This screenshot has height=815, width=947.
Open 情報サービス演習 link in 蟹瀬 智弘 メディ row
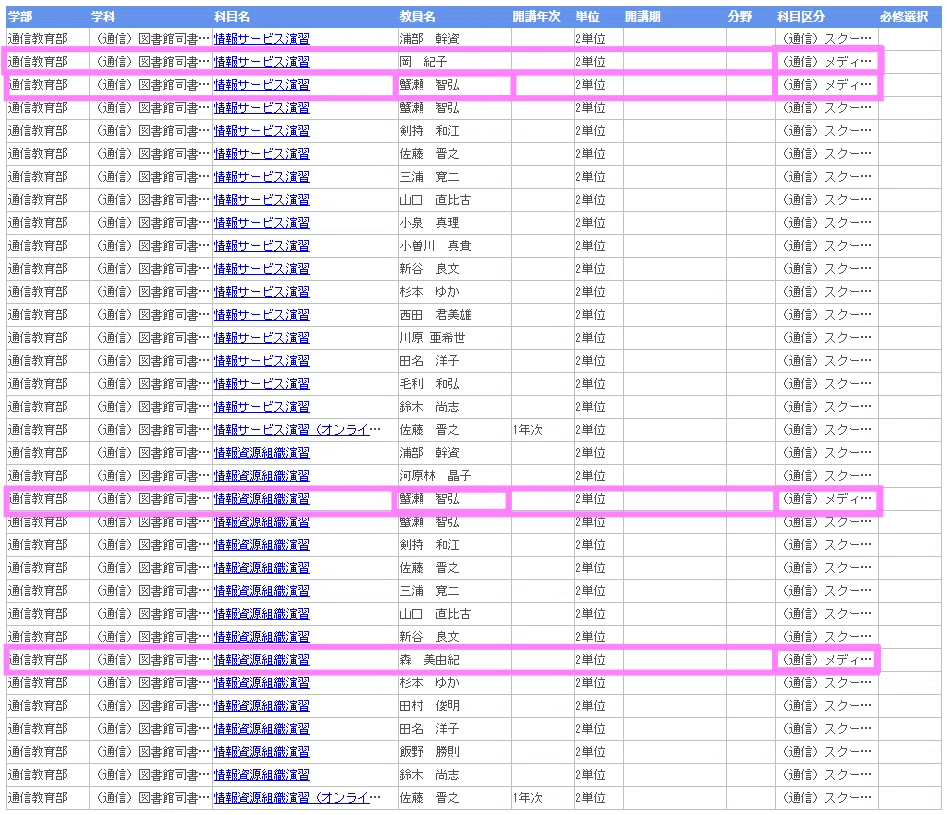(262, 85)
